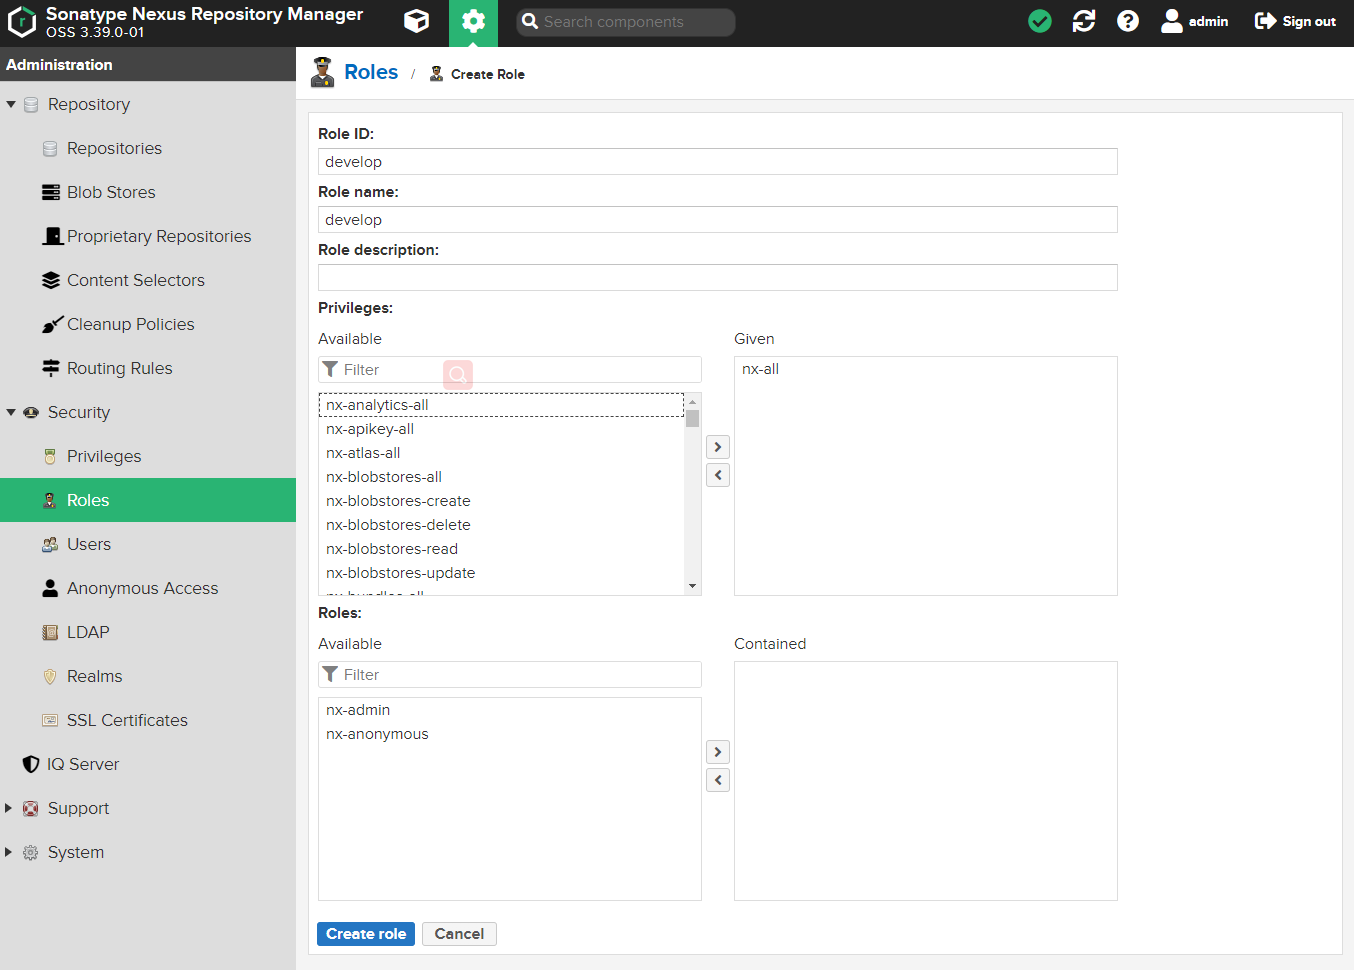The height and width of the screenshot is (970, 1354).
Task: Select nx-blobstores-delete privilege
Action: 501,525
